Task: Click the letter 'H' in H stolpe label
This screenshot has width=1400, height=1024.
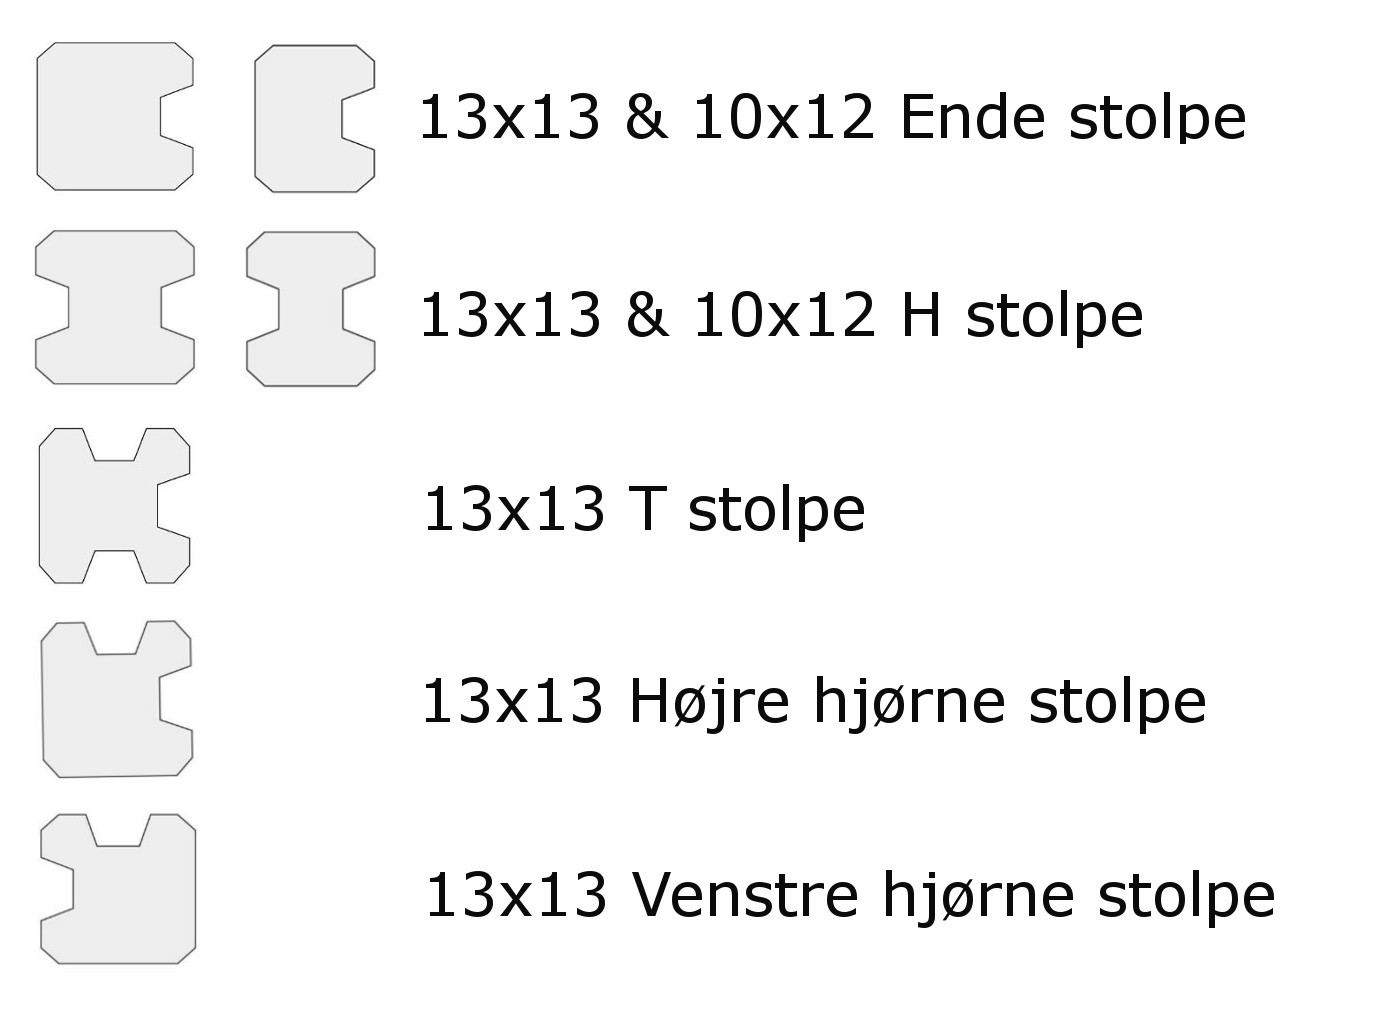Action: click(922, 315)
